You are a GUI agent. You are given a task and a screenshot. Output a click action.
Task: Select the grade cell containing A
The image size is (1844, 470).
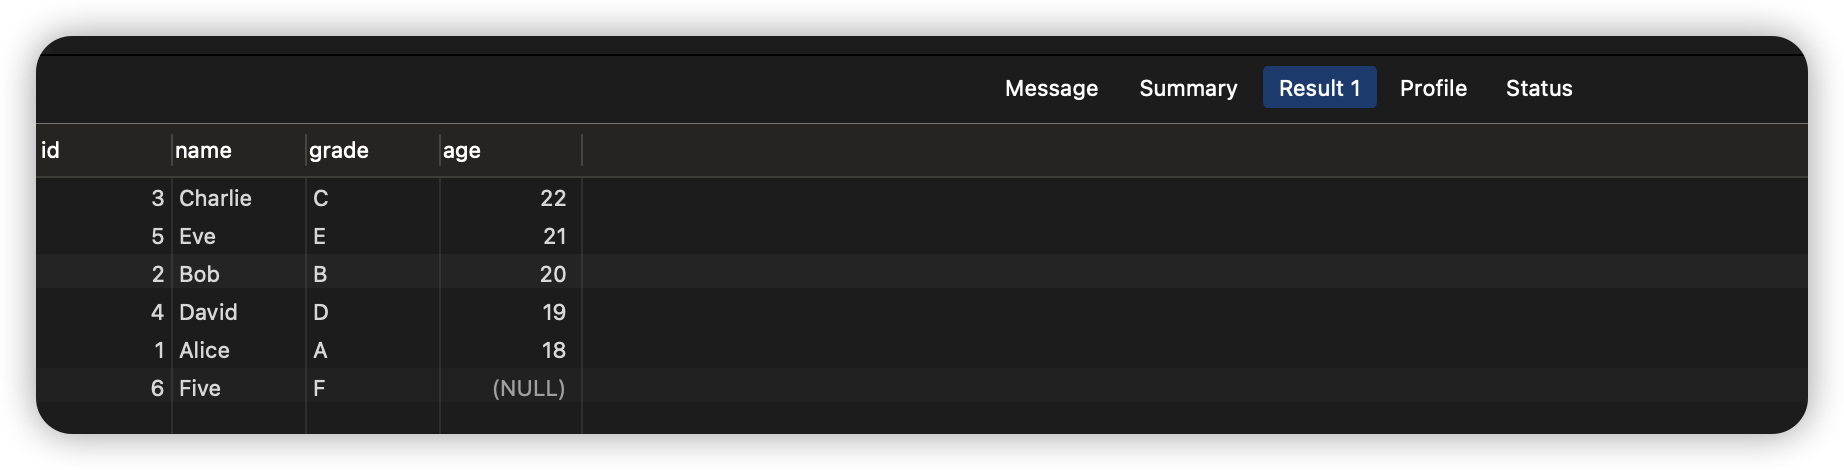320,350
